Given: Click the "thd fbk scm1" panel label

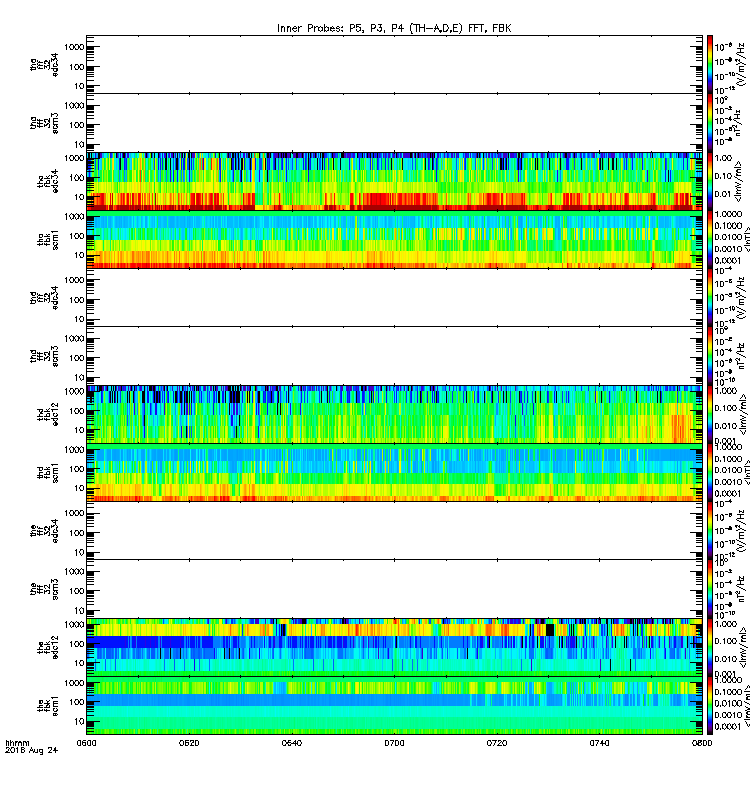Looking at the screenshot, I should (x=48, y=472).
